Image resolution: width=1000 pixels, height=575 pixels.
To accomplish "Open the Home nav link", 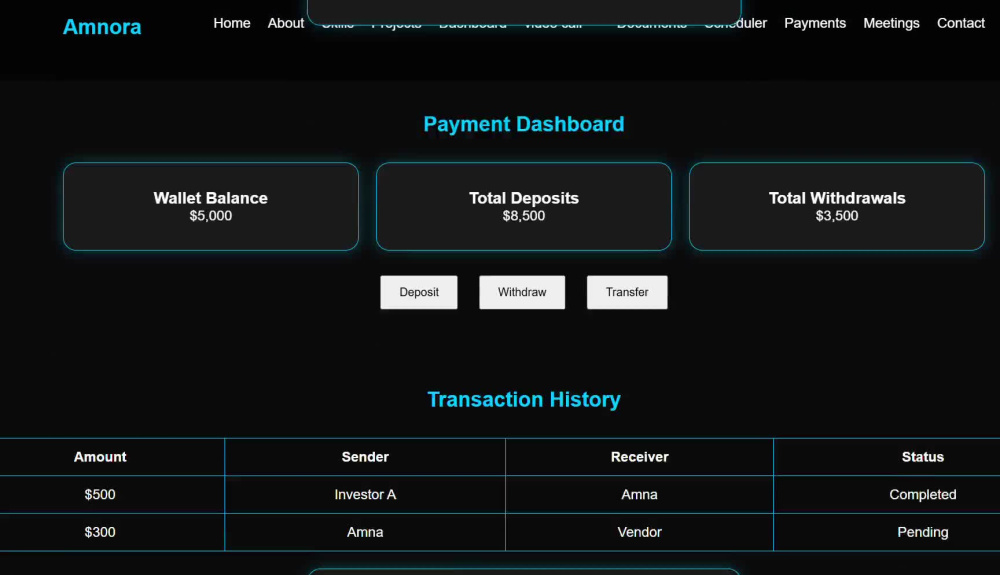I will point(232,23).
